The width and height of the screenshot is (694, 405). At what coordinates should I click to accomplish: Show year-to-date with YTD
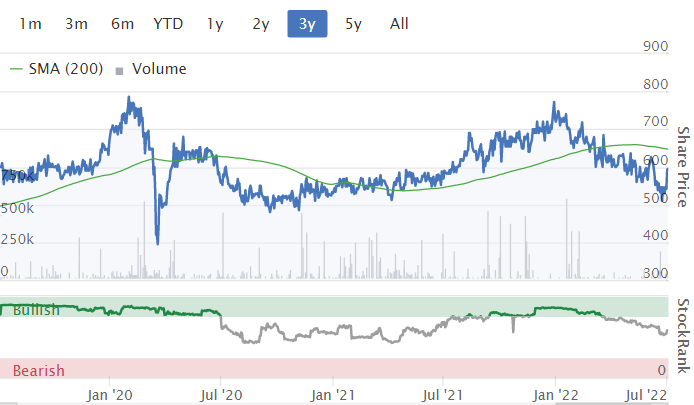tap(168, 23)
